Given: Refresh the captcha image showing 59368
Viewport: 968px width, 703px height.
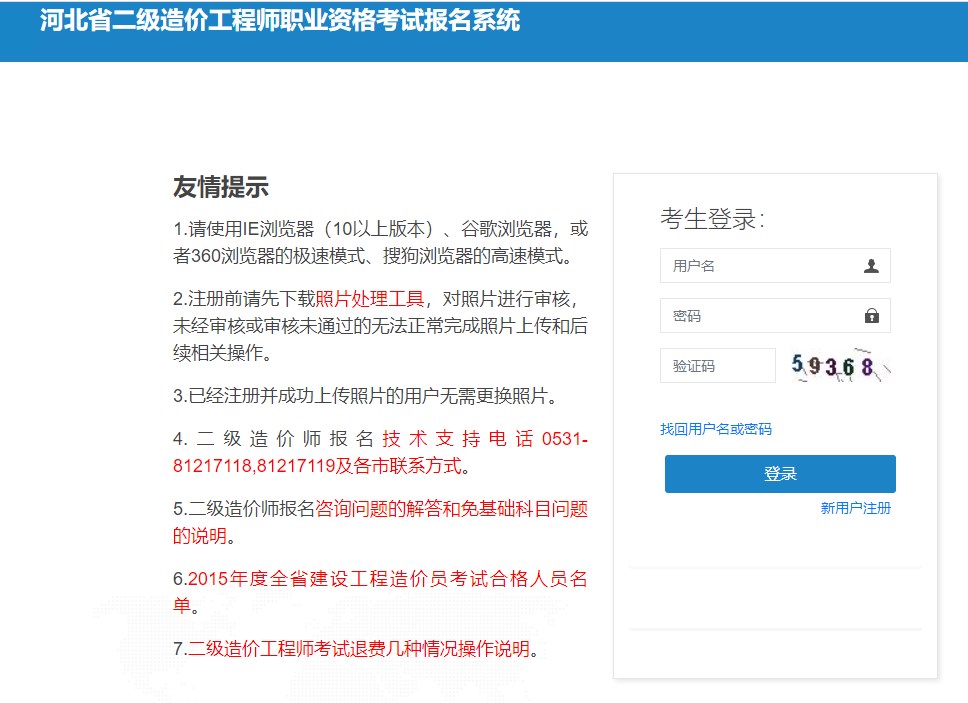Looking at the screenshot, I should [x=840, y=366].
